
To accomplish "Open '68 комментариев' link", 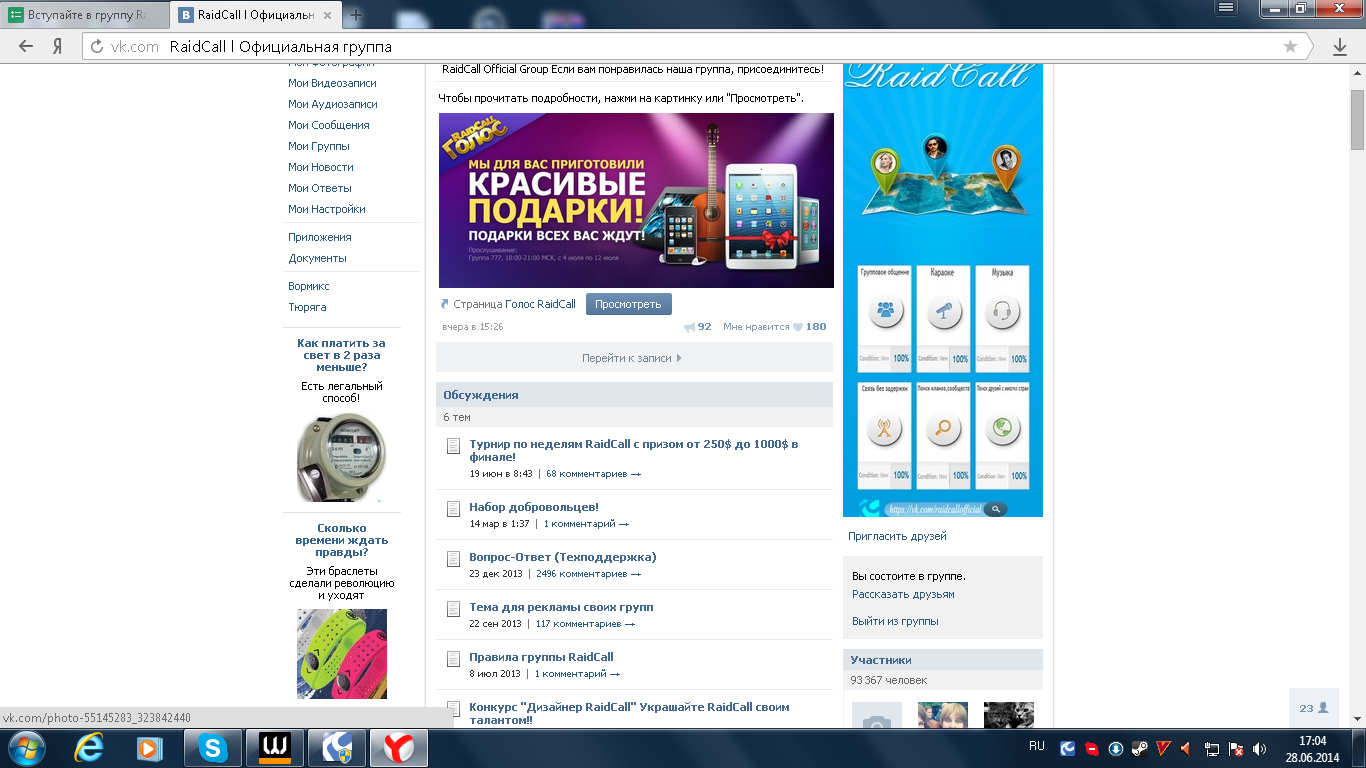I will tap(593, 474).
